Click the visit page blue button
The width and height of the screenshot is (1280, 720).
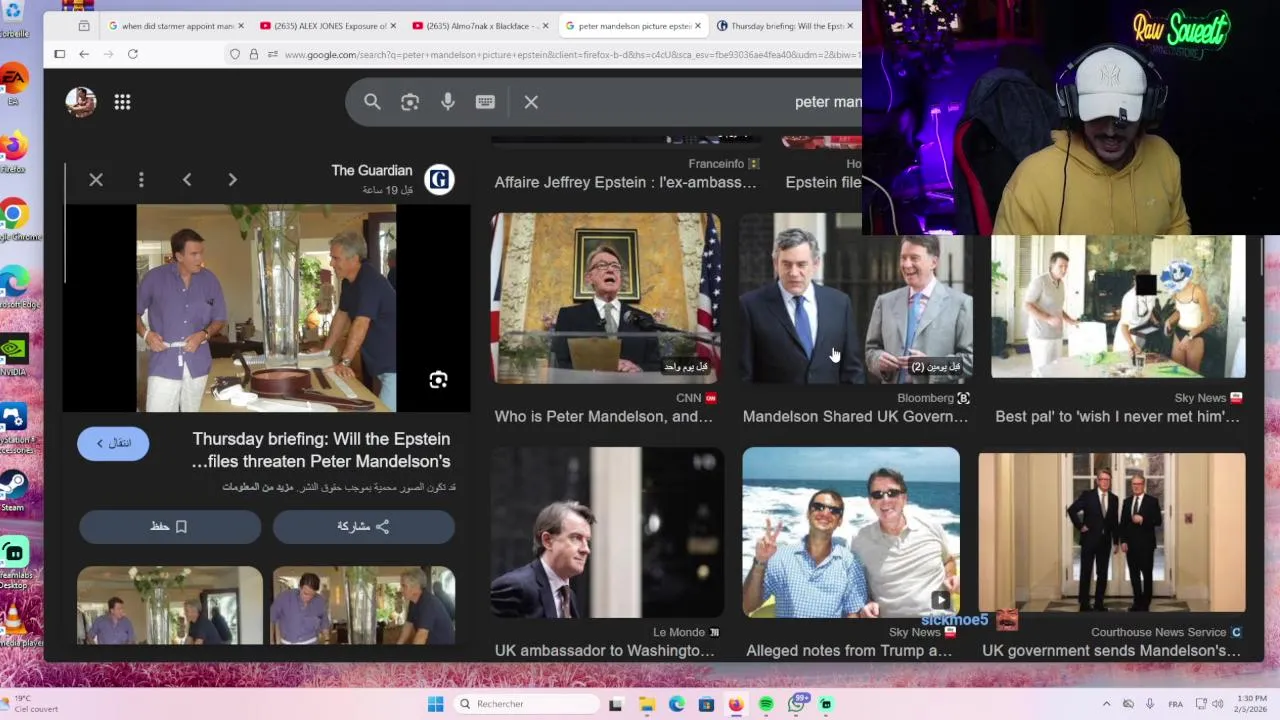113,443
